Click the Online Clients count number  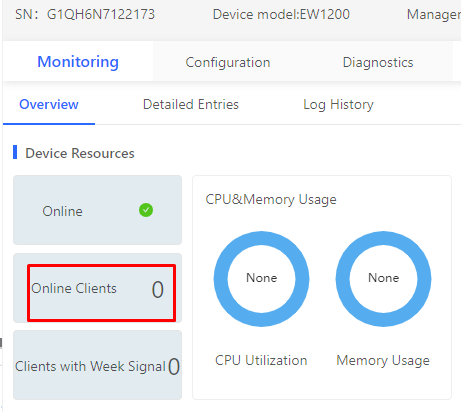tap(158, 289)
